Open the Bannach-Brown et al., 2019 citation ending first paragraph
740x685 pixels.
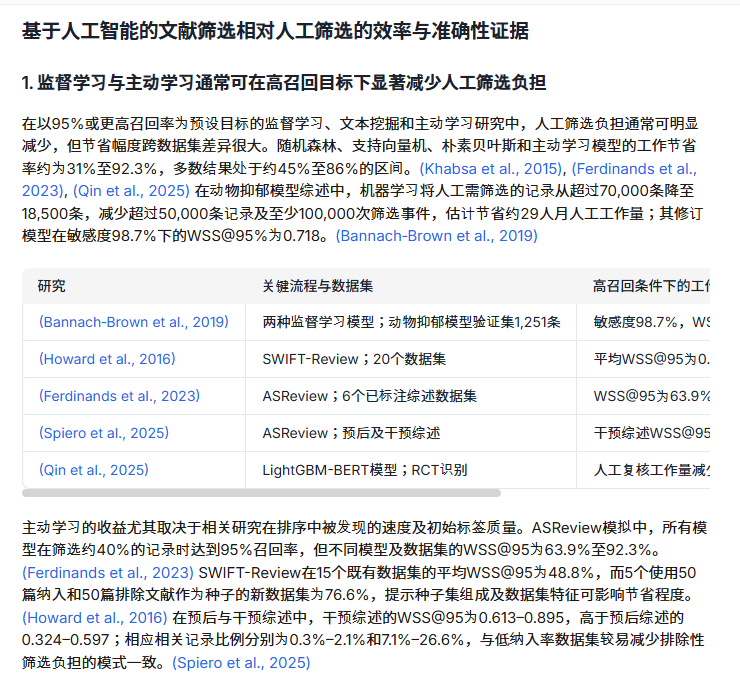[x=437, y=236]
